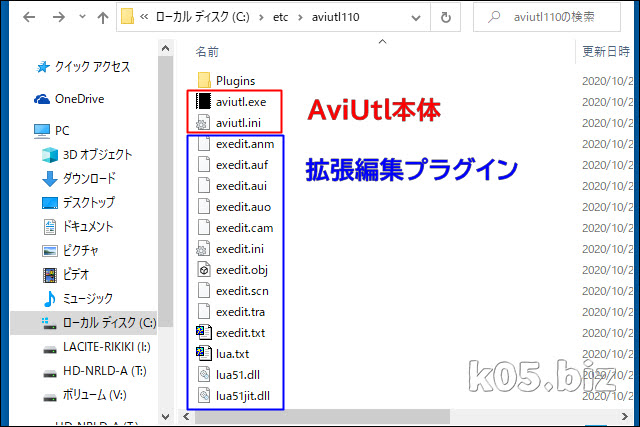Open ドキュメント folder in sidebar
Image resolution: width=640 pixels, height=427 pixels.
88,226
